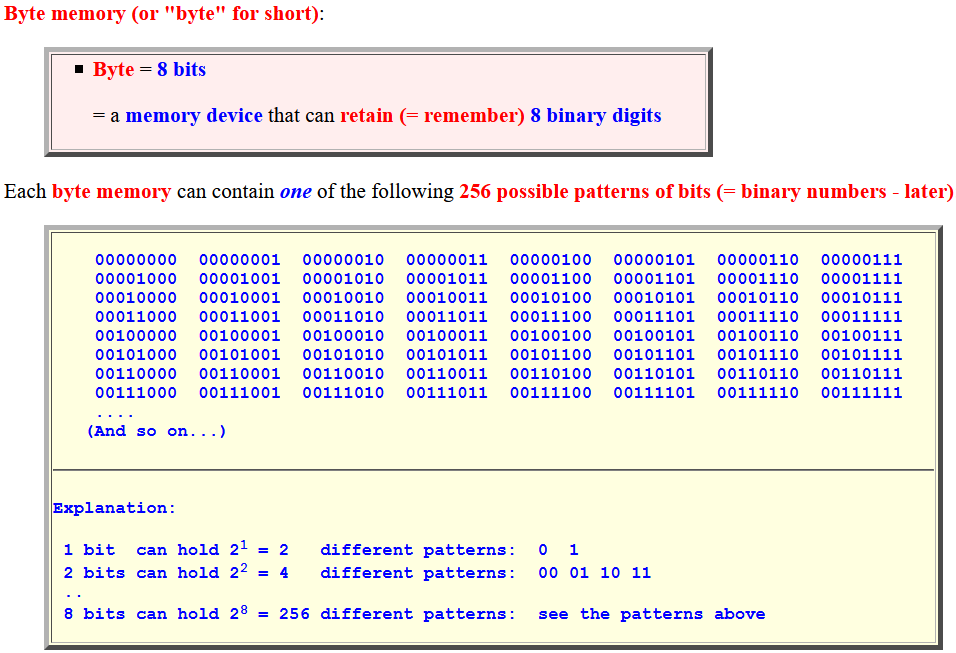Click the '00 01 10 11' patterns list

[x=594, y=573]
